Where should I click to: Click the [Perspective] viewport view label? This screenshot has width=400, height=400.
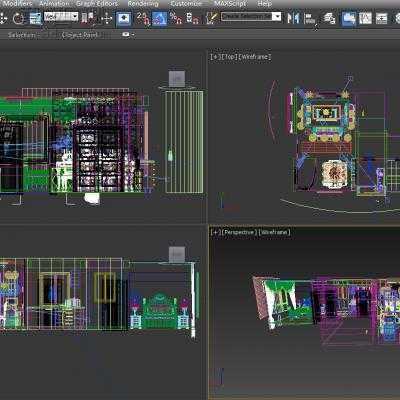(240, 232)
